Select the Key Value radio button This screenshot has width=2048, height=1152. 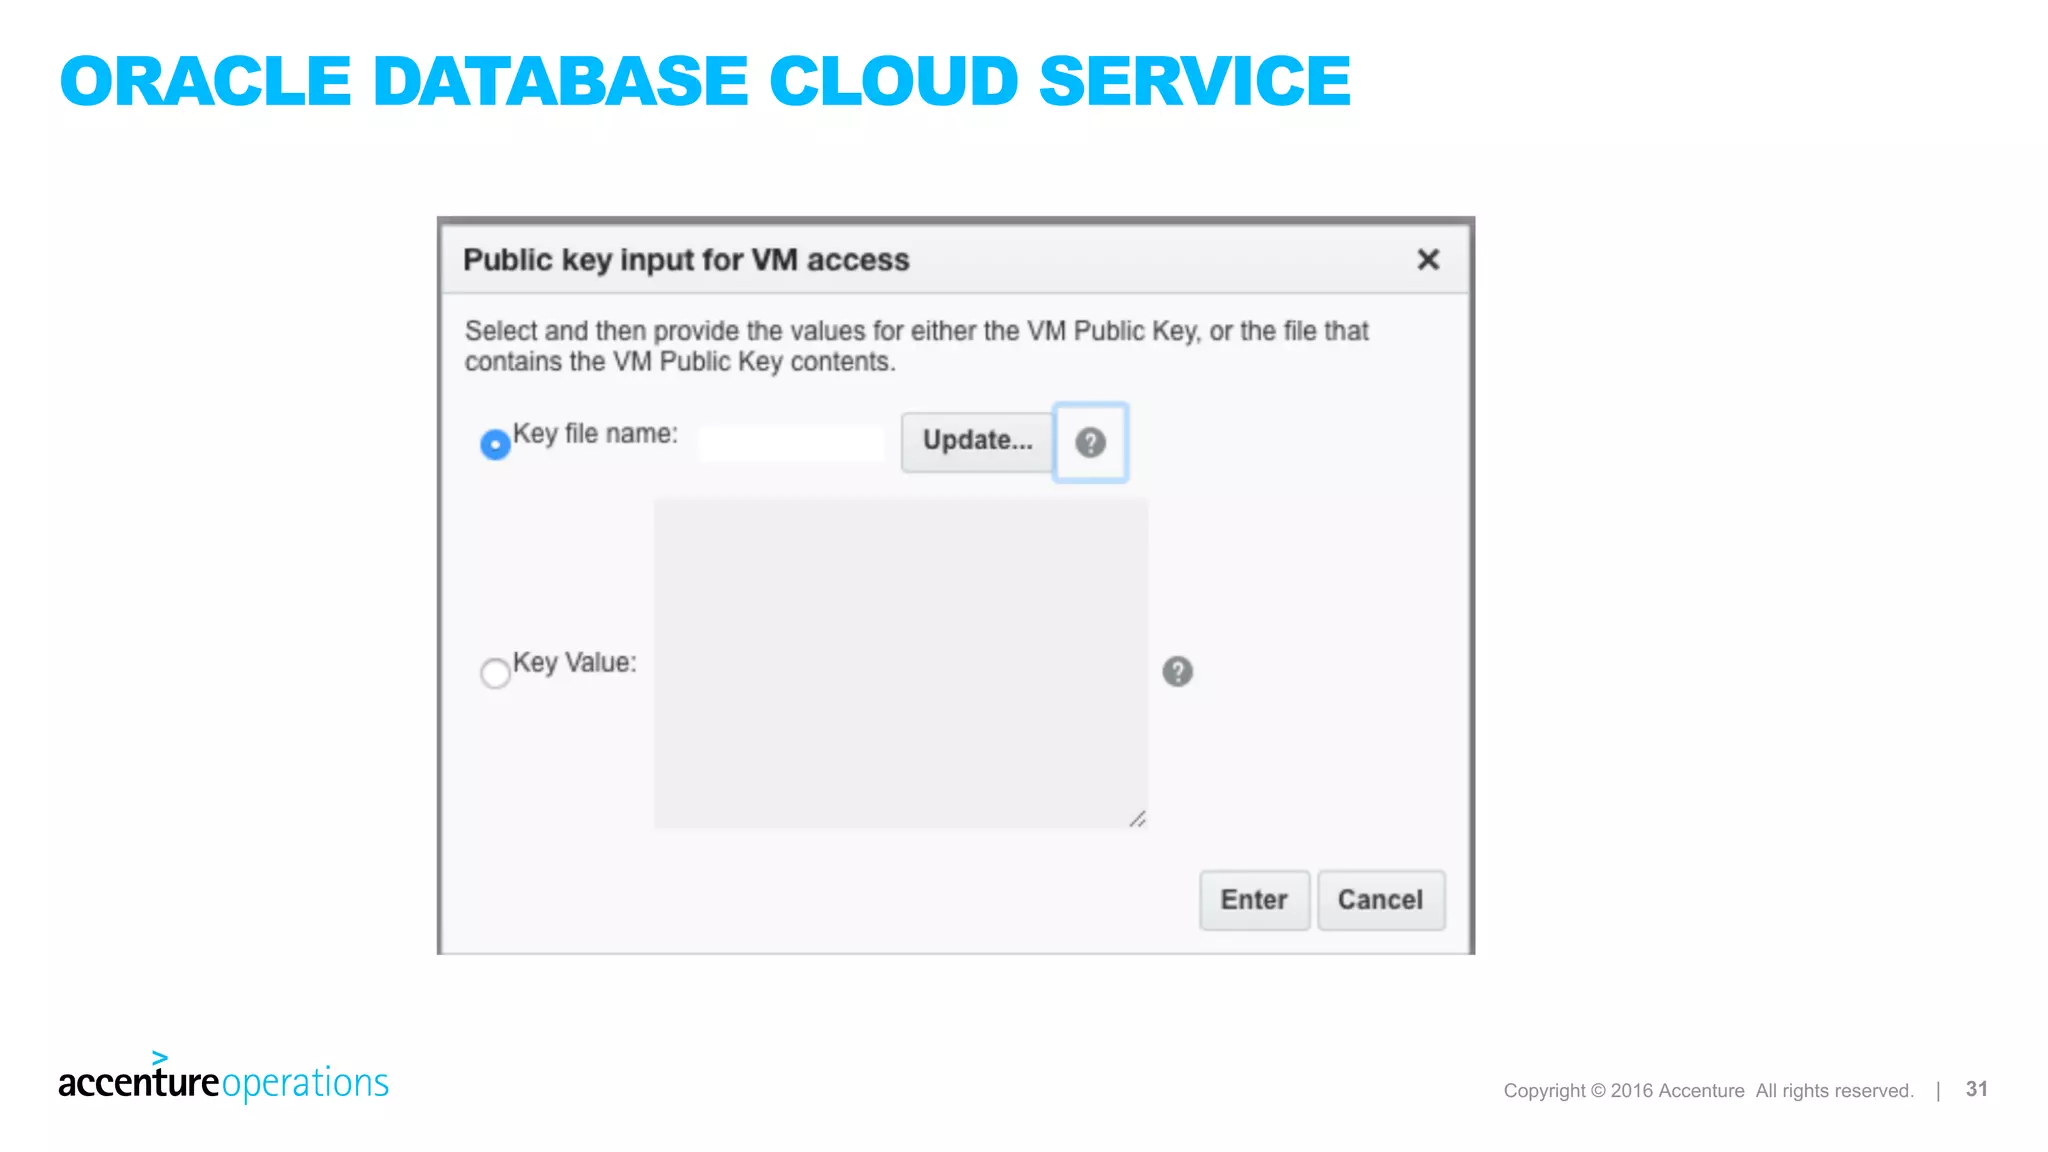click(x=495, y=673)
